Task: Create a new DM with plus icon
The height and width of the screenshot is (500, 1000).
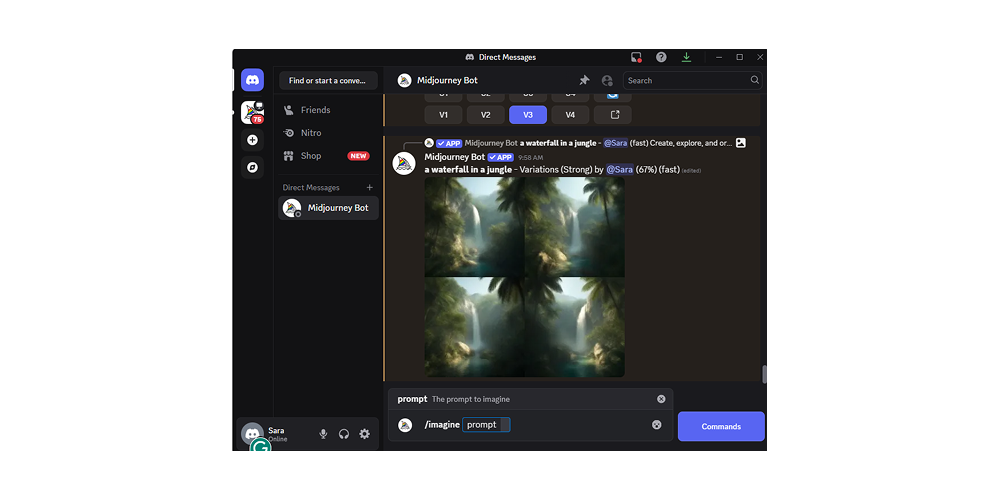Action: coord(369,188)
